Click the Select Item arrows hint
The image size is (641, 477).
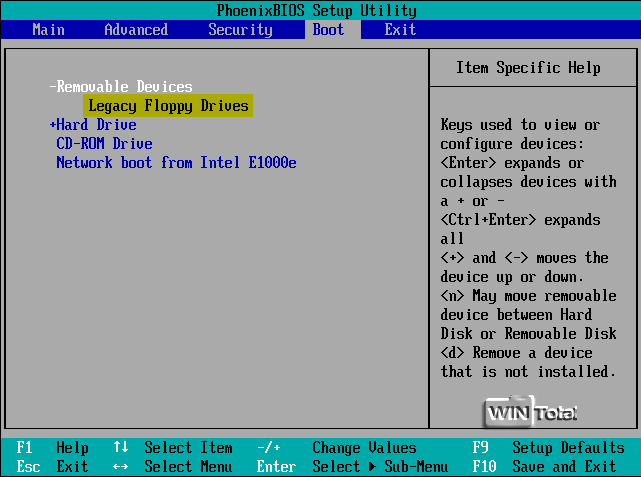coord(173,448)
